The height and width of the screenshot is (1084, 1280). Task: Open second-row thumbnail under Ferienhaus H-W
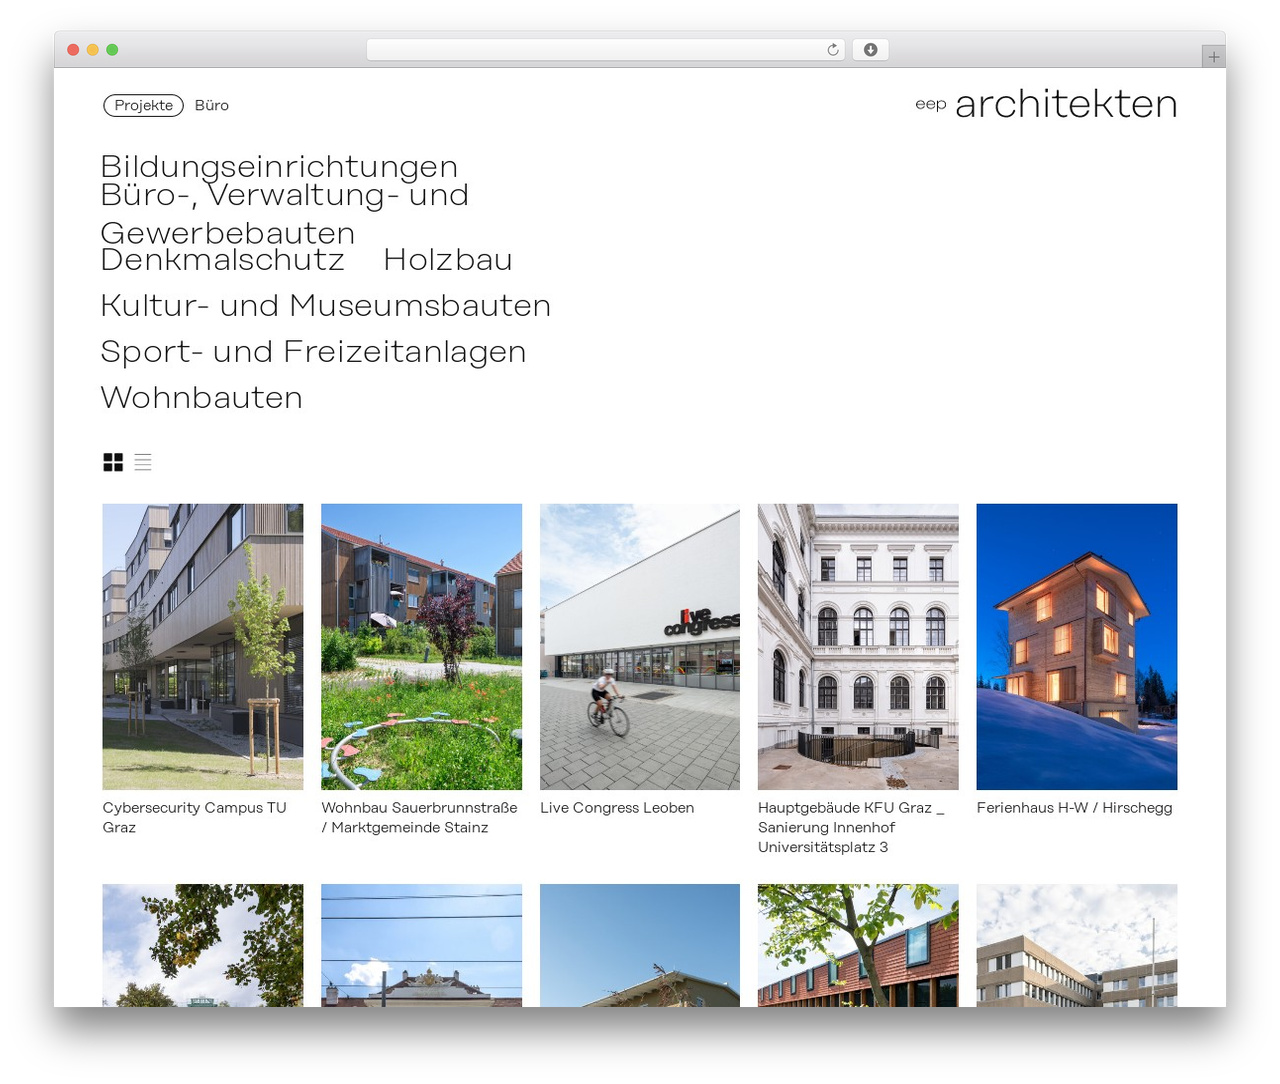tap(1077, 945)
